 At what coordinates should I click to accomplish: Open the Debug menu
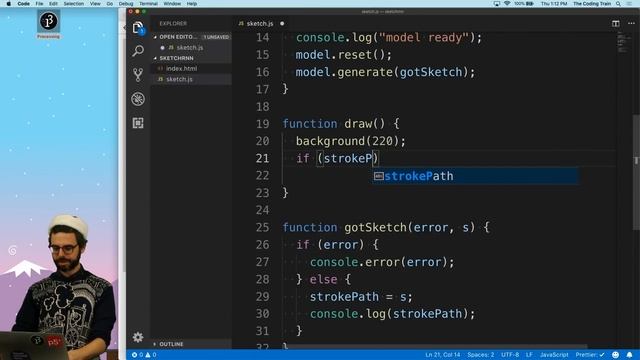click(x=126, y=4)
